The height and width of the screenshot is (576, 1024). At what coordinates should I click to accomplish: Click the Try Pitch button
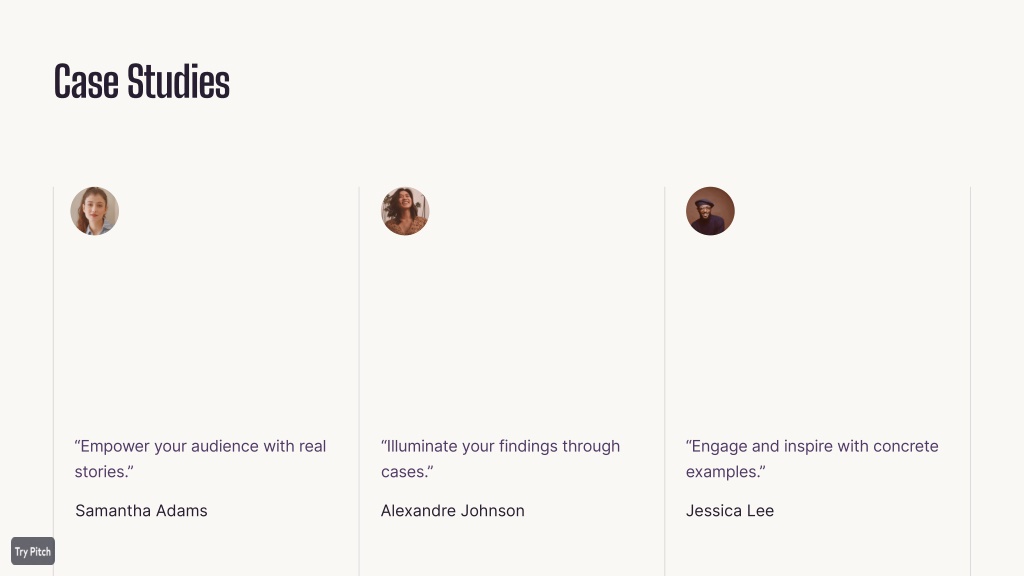click(33, 551)
